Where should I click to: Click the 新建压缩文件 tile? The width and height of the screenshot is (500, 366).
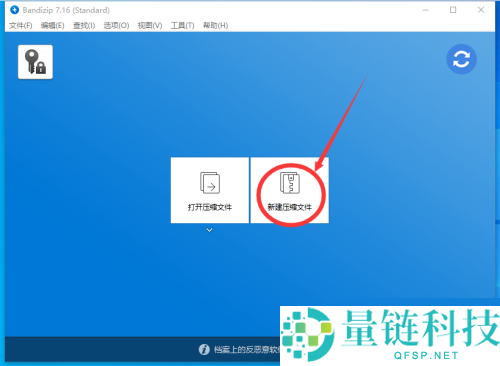point(290,190)
